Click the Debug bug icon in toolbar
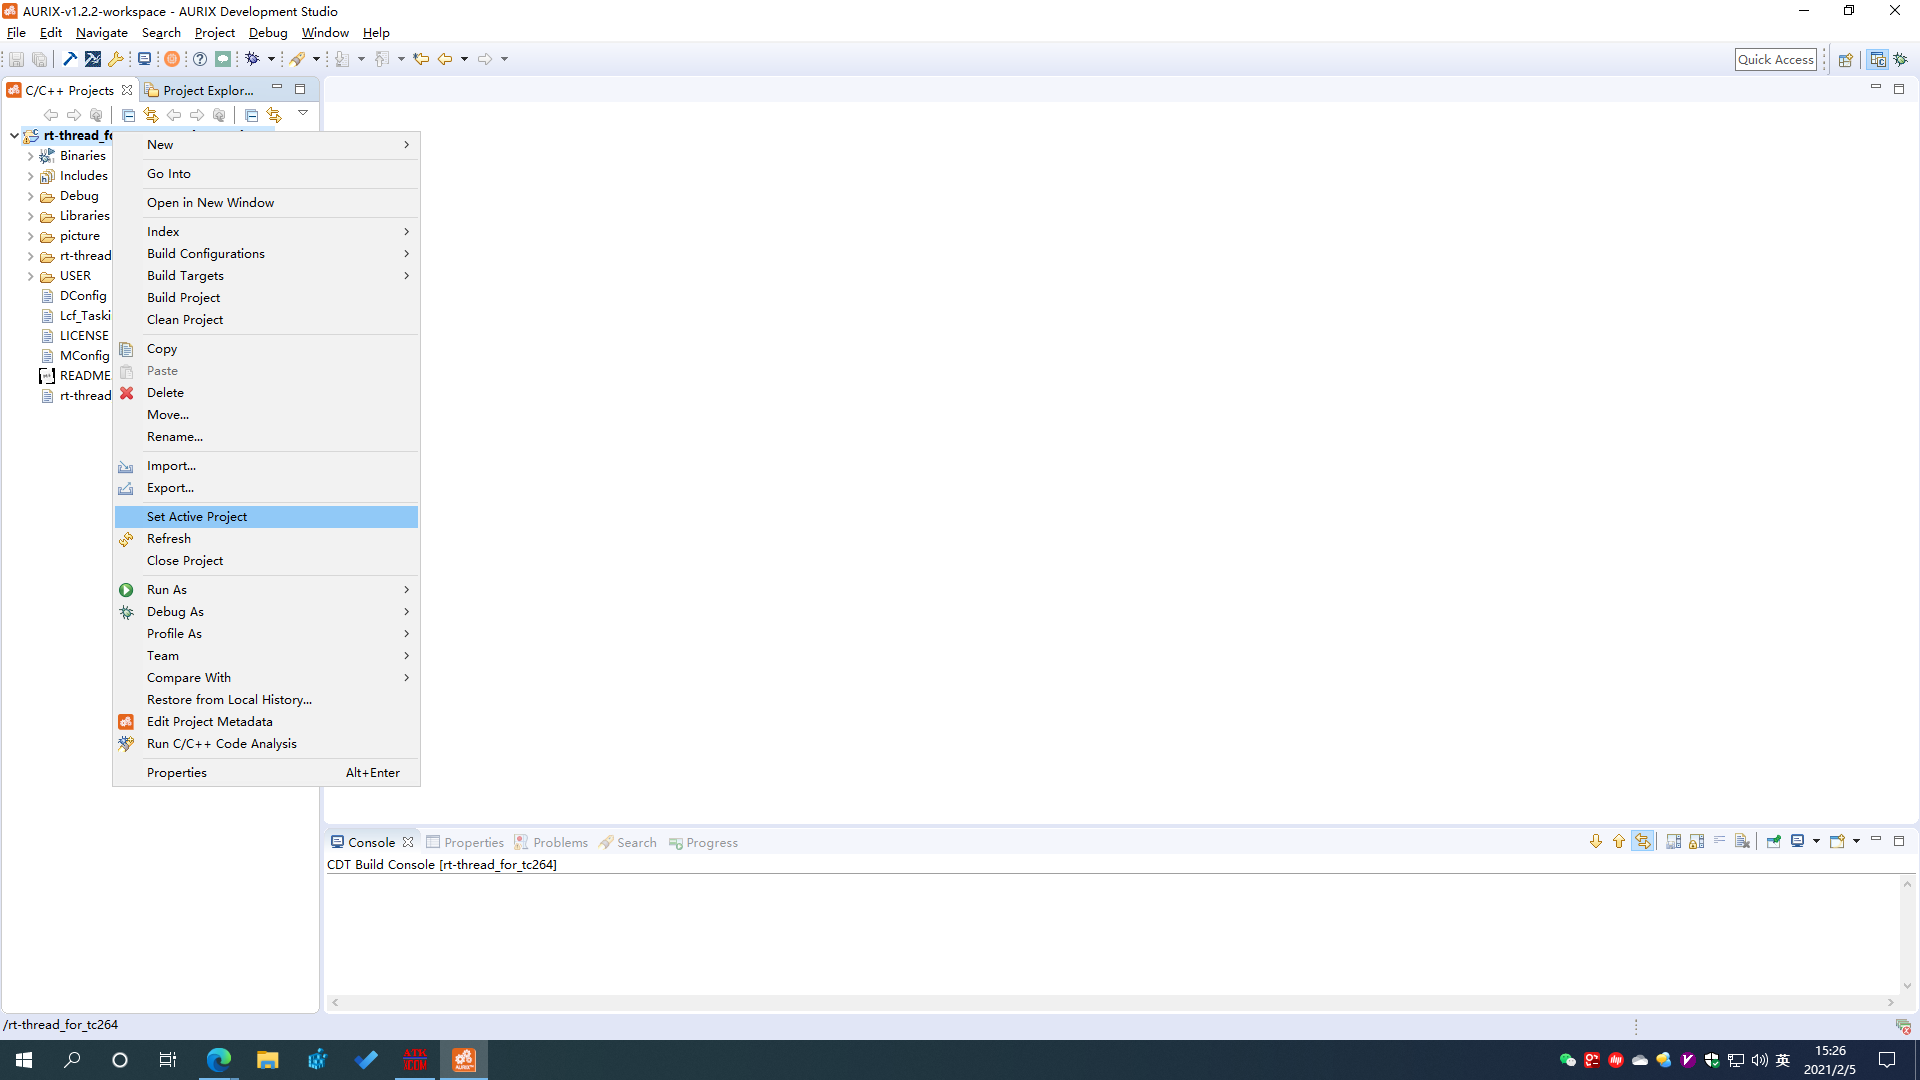Image resolution: width=1920 pixels, height=1080 pixels. point(253,59)
